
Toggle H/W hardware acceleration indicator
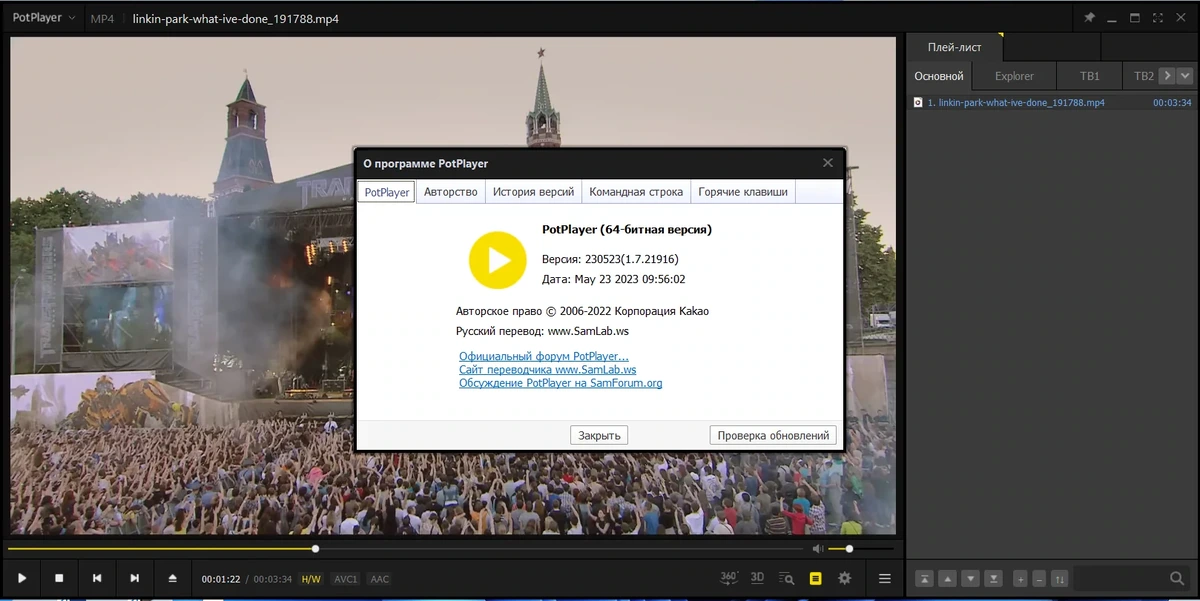[311, 579]
